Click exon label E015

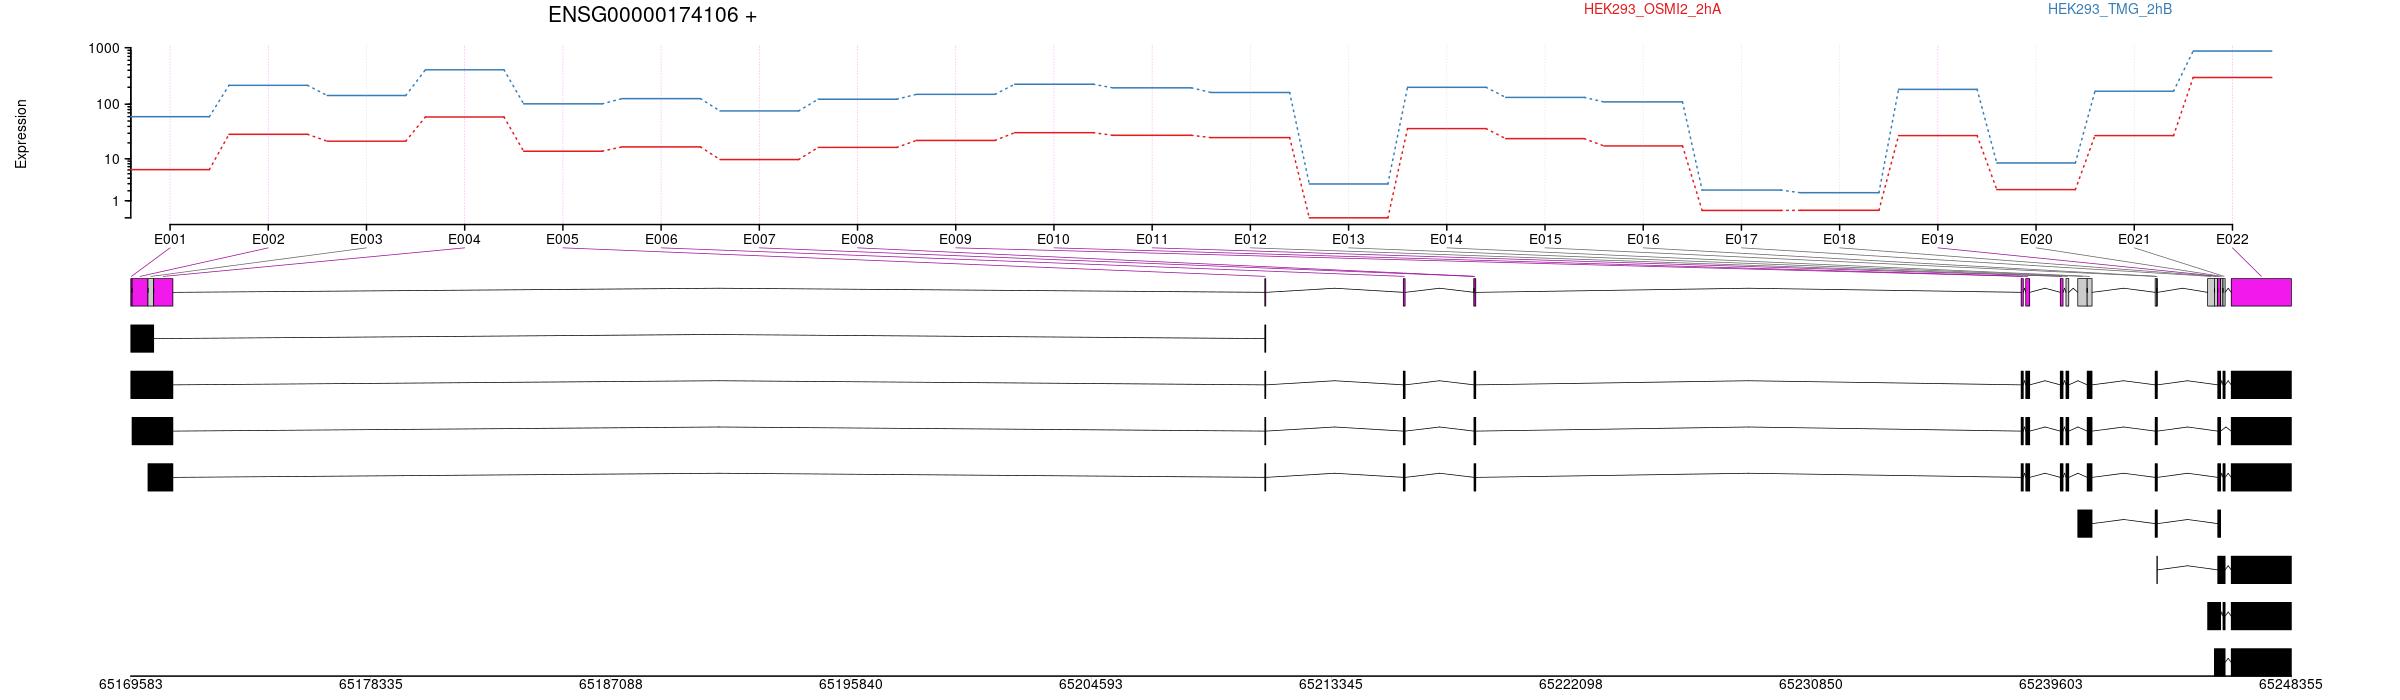tap(1545, 239)
